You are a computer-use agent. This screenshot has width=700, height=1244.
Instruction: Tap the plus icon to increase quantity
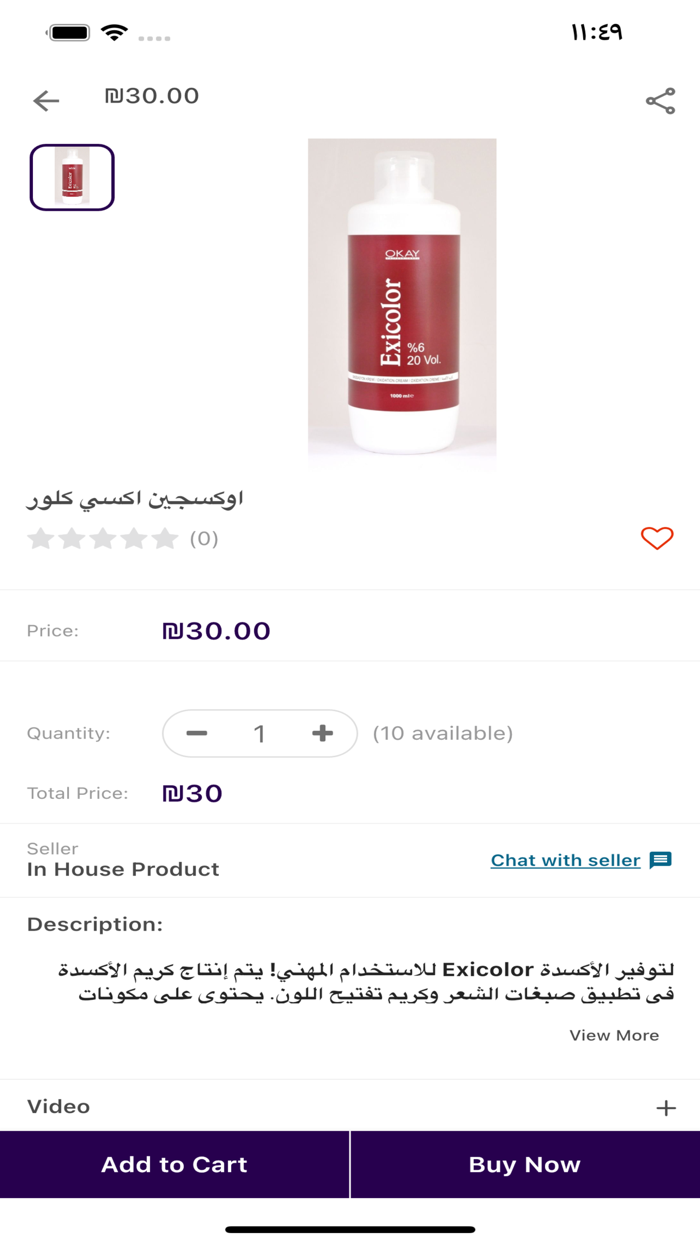tap(322, 733)
